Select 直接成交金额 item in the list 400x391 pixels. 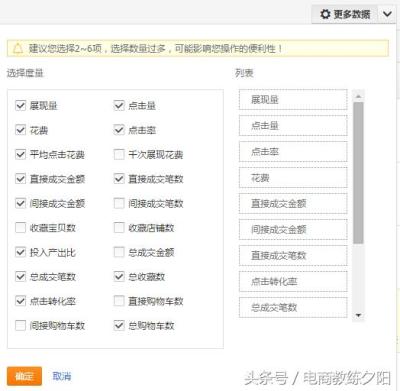pos(293,203)
